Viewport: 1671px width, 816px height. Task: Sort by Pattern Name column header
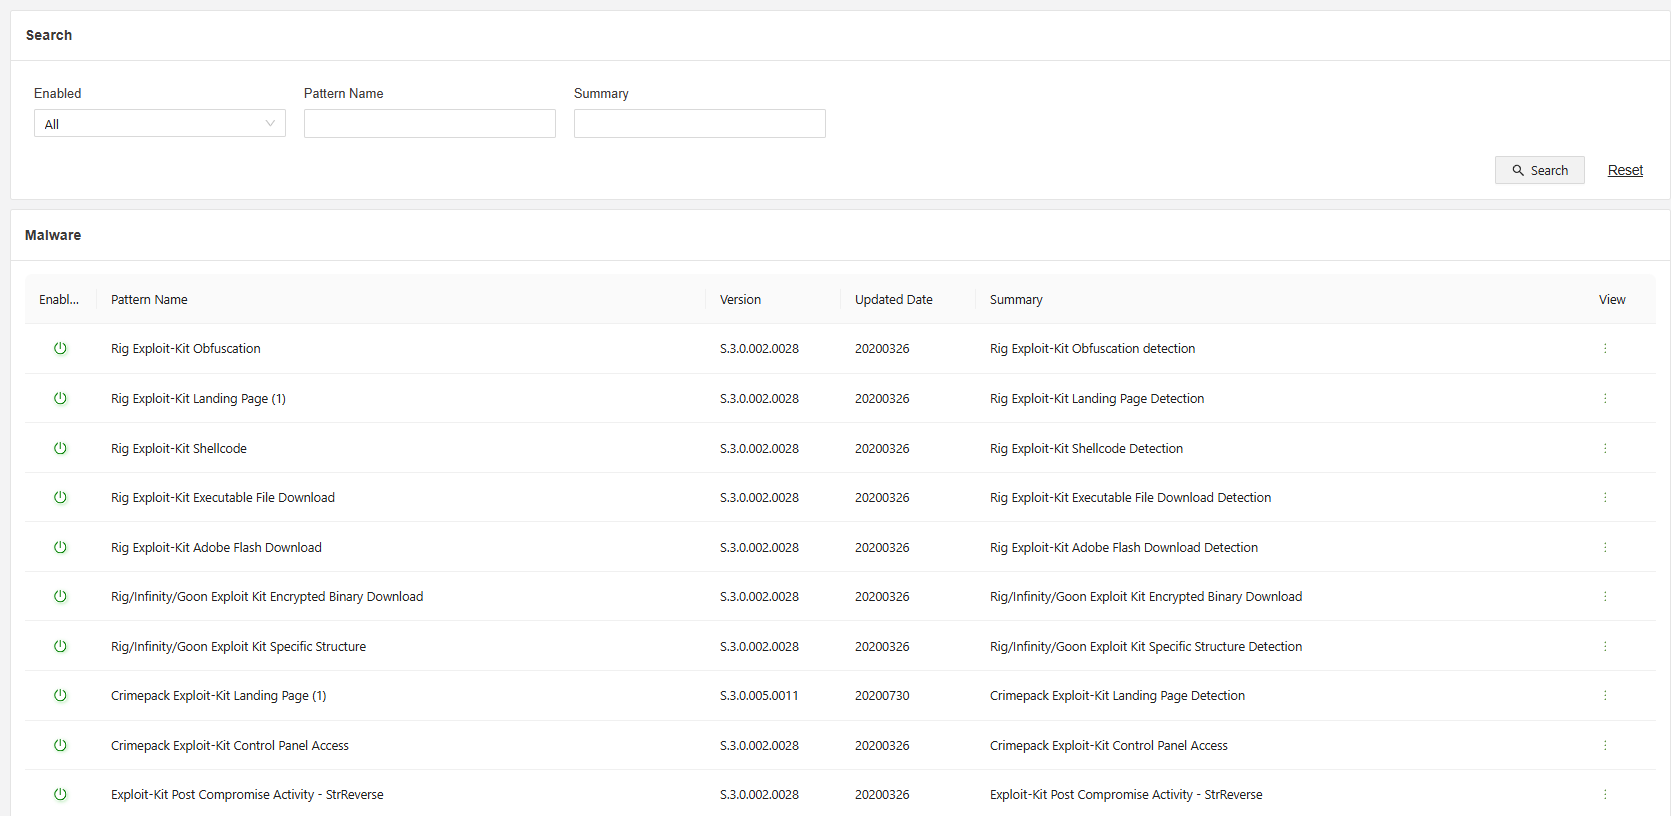(x=149, y=300)
